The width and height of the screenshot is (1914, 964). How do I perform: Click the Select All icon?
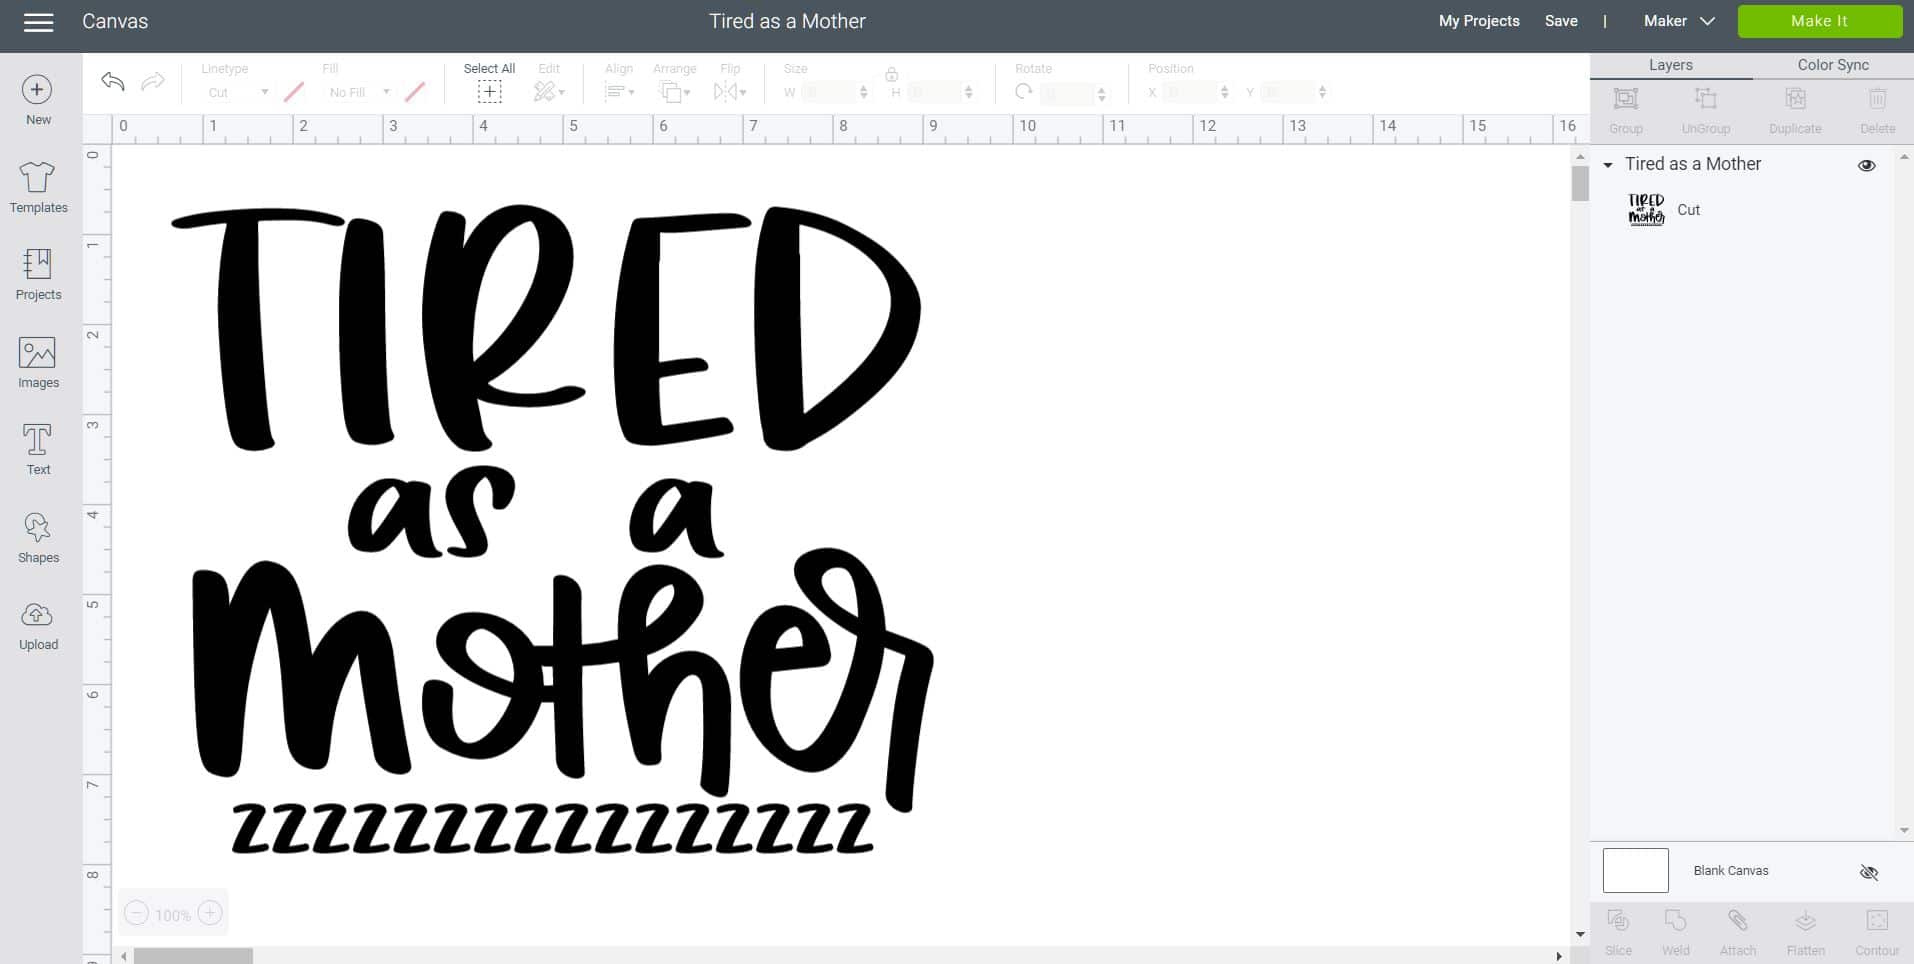pos(489,92)
